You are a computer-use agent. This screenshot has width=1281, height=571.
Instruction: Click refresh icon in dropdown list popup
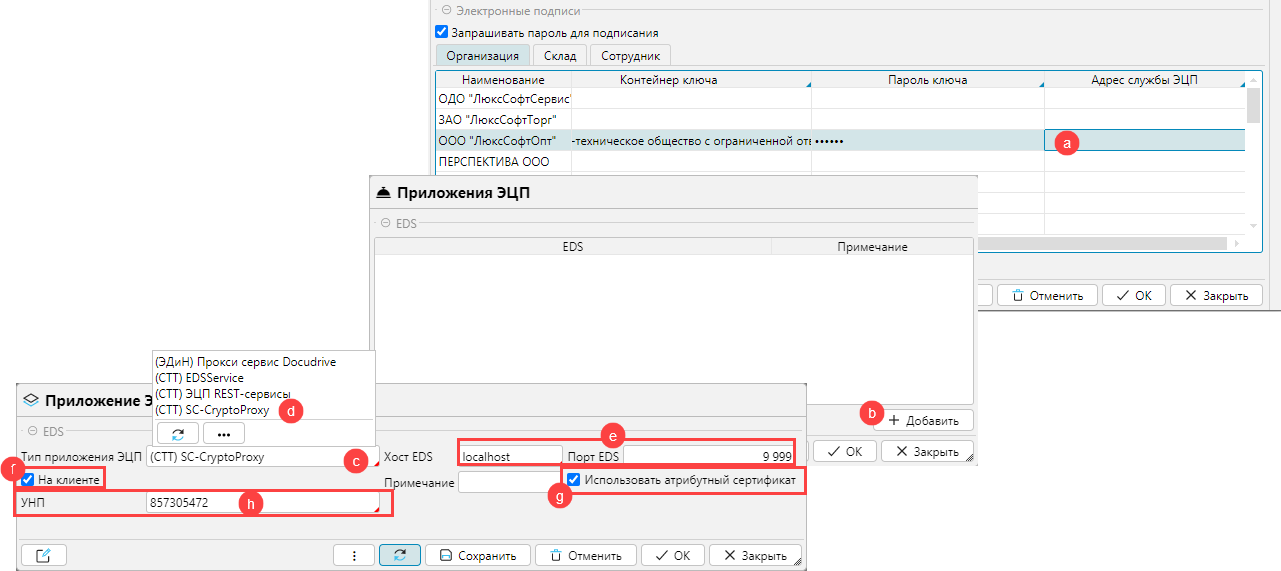click(x=177, y=433)
